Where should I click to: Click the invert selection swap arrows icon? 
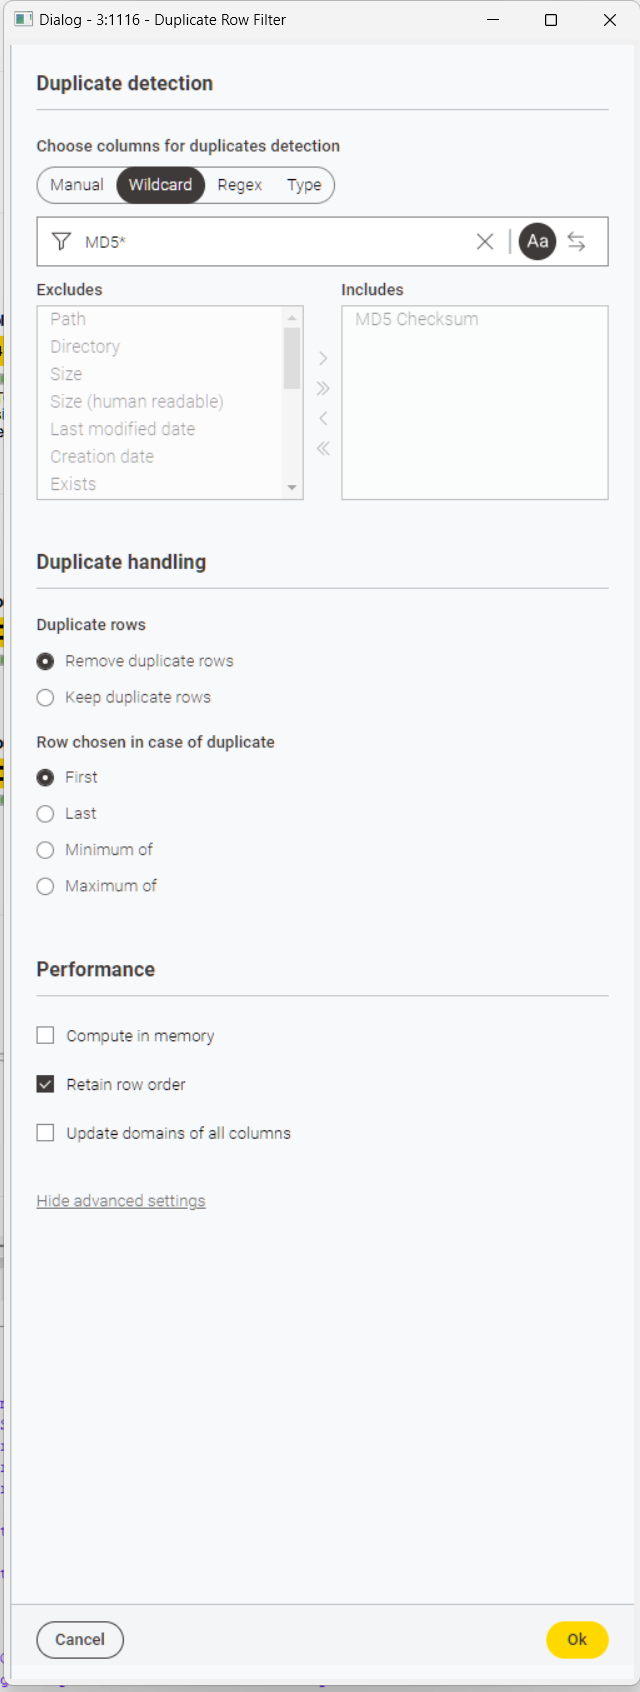click(x=577, y=241)
